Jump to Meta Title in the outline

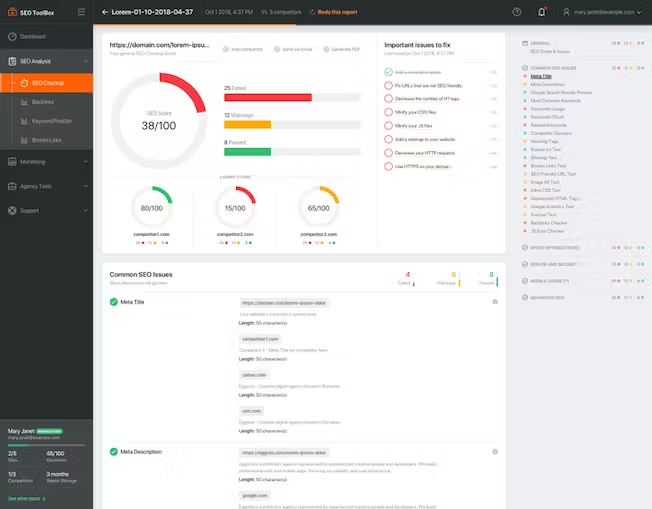(541, 76)
